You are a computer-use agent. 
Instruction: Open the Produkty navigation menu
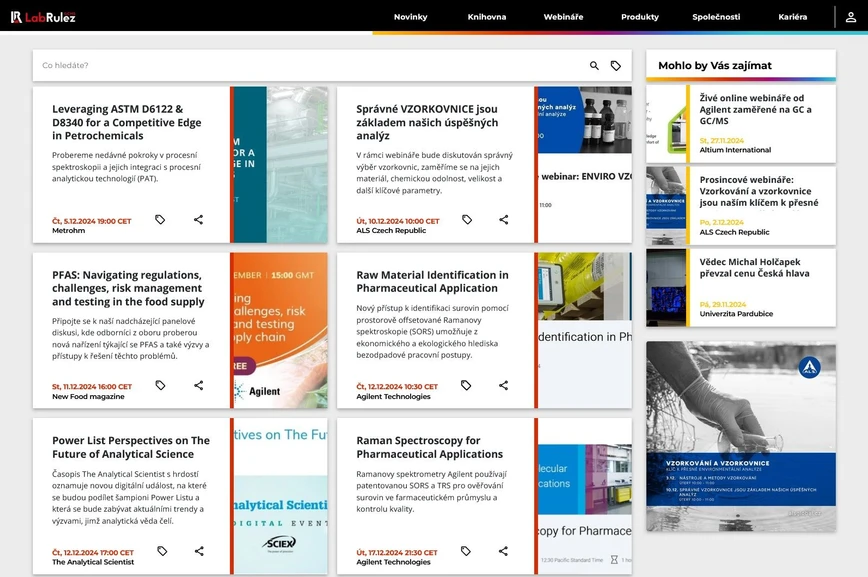click(639, 16)
